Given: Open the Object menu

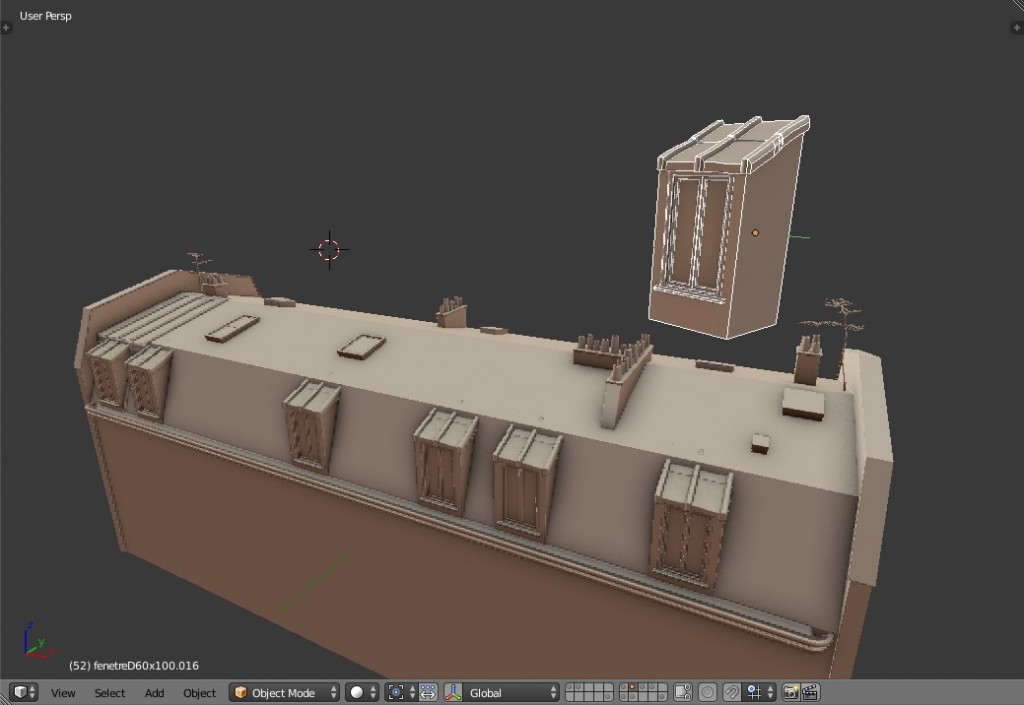Looking at the screenshot, I should click(x=199, y=692).
